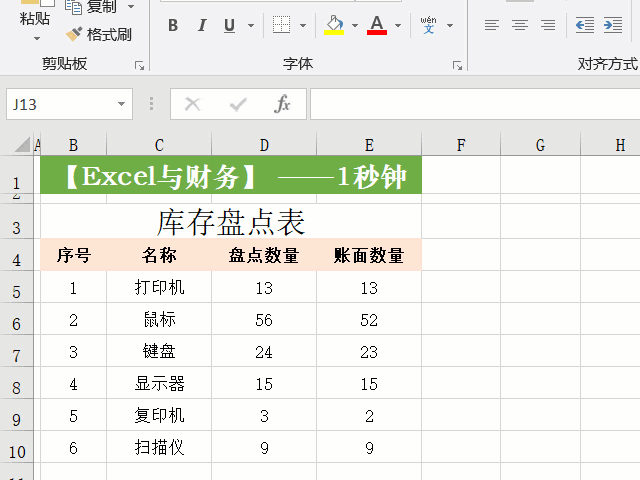
Task: Click the Insert Function fx icon
Action: pos(282,104)
